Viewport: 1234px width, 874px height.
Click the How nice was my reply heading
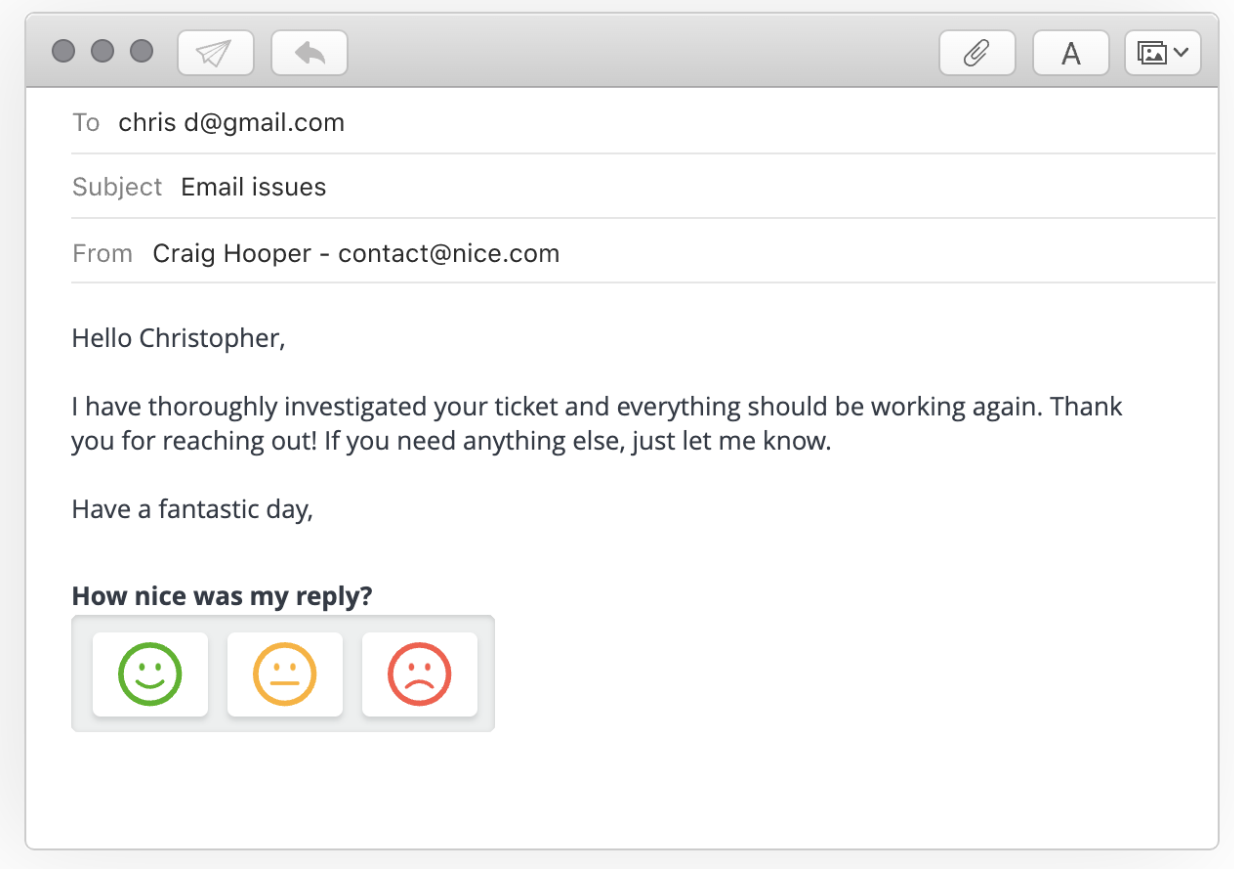point(222,597)
